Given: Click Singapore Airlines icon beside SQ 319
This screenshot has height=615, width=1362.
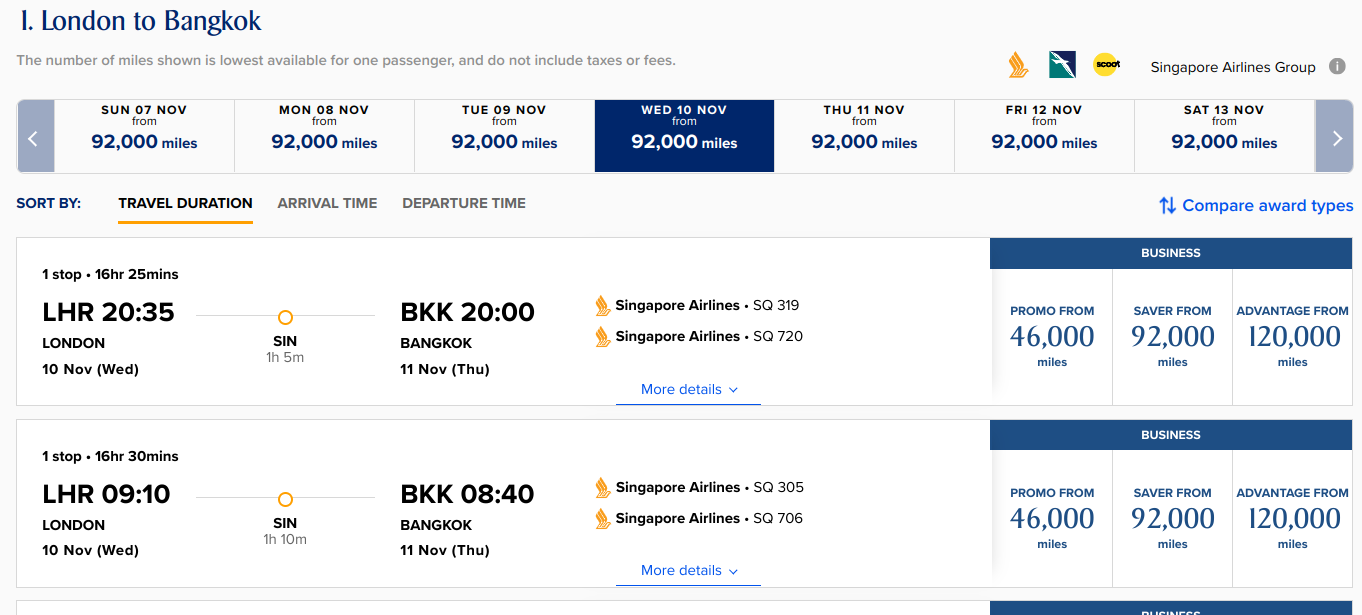Looking at the screenshot, I should (603, 305).
